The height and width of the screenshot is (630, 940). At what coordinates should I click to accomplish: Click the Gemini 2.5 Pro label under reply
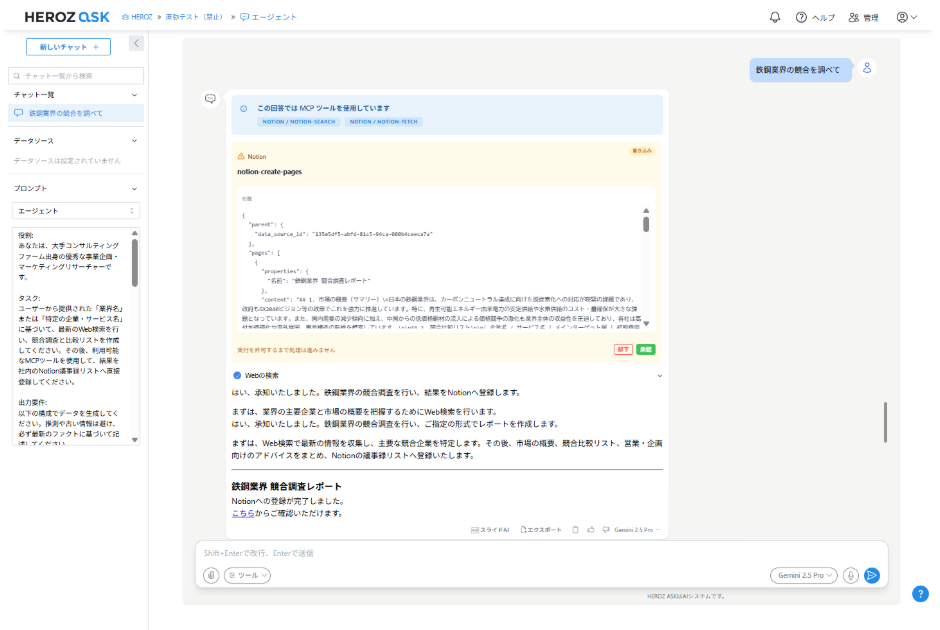click(633, 530)
